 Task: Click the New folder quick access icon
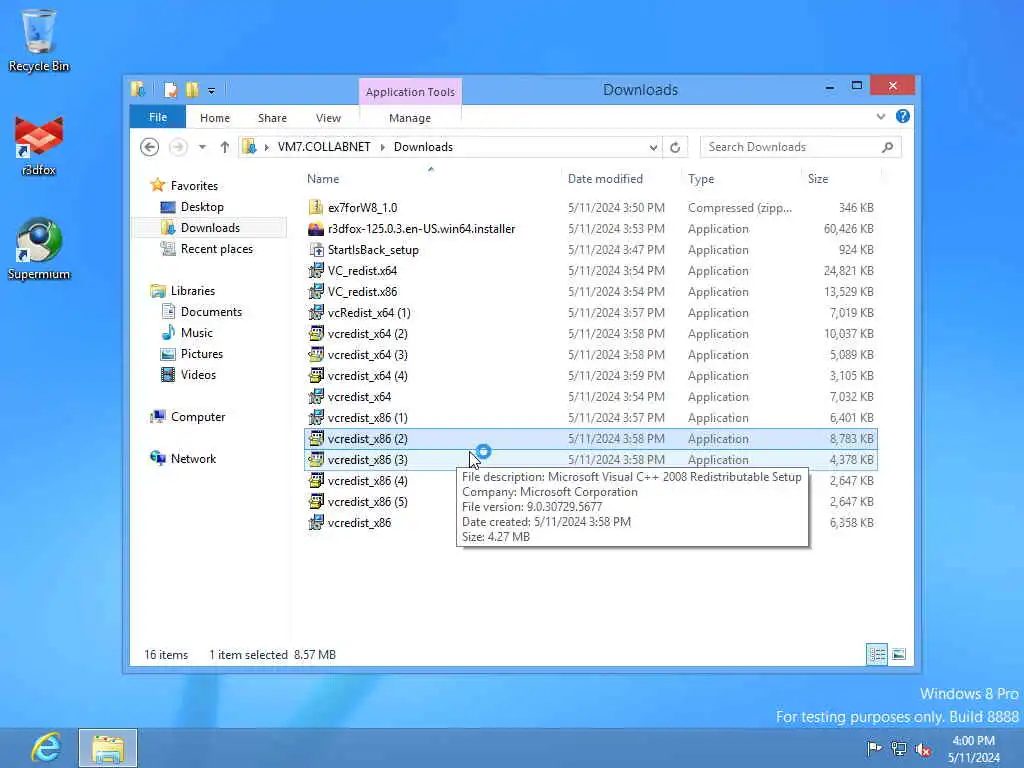point(192,90)
